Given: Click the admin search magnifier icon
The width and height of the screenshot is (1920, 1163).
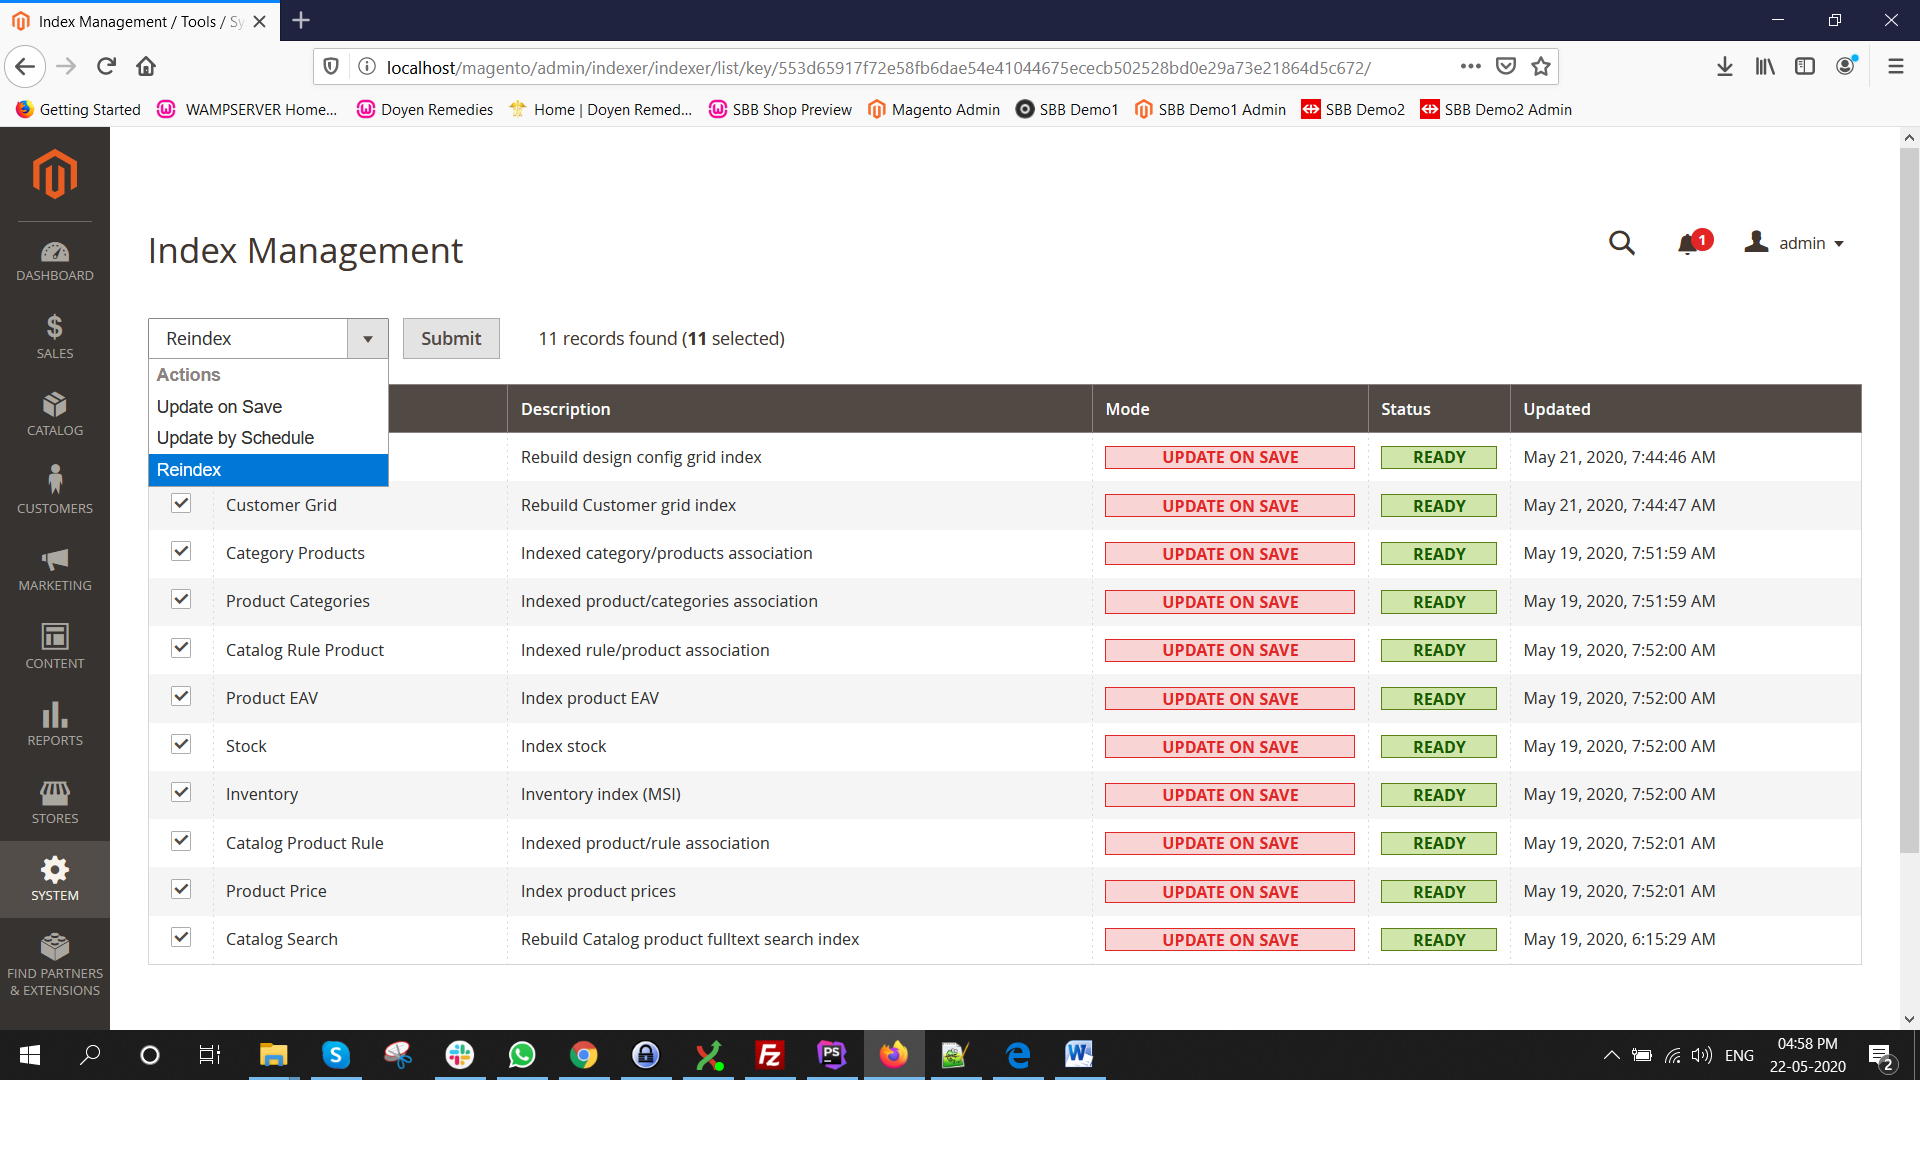Looking at the screenshot, I should pyautogui.click(x=1622, y=243).
